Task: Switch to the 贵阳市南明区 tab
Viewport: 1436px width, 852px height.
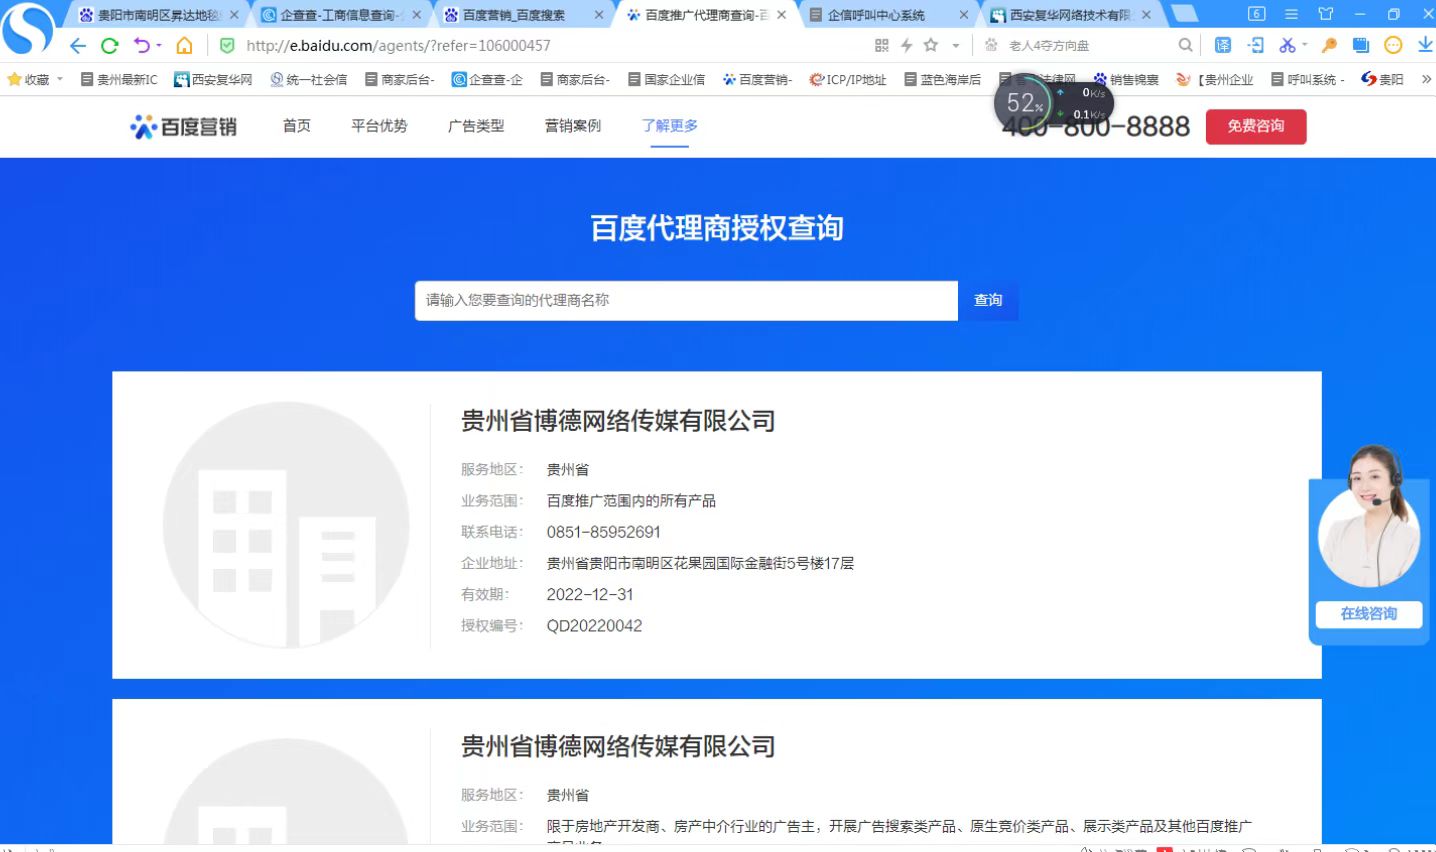Action: (158, 15)
